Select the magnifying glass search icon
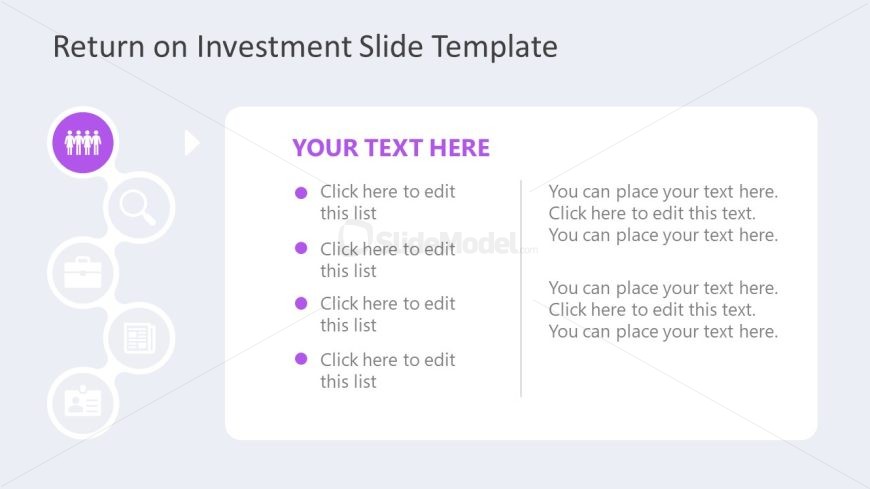This screenshot has width=870, height=489. tap(139, 208)
